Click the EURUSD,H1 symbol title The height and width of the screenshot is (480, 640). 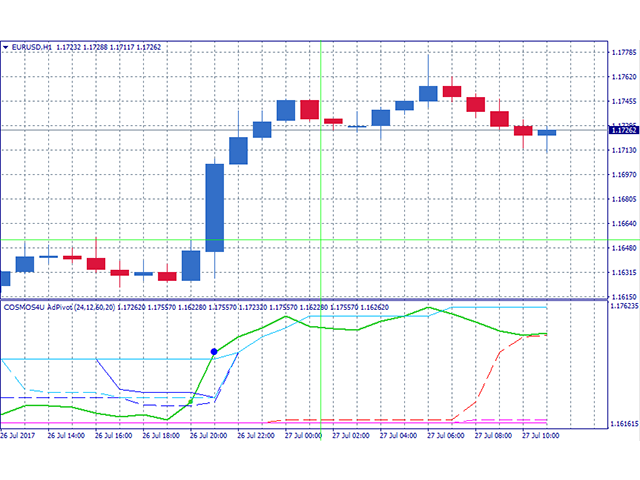point(34,47)
